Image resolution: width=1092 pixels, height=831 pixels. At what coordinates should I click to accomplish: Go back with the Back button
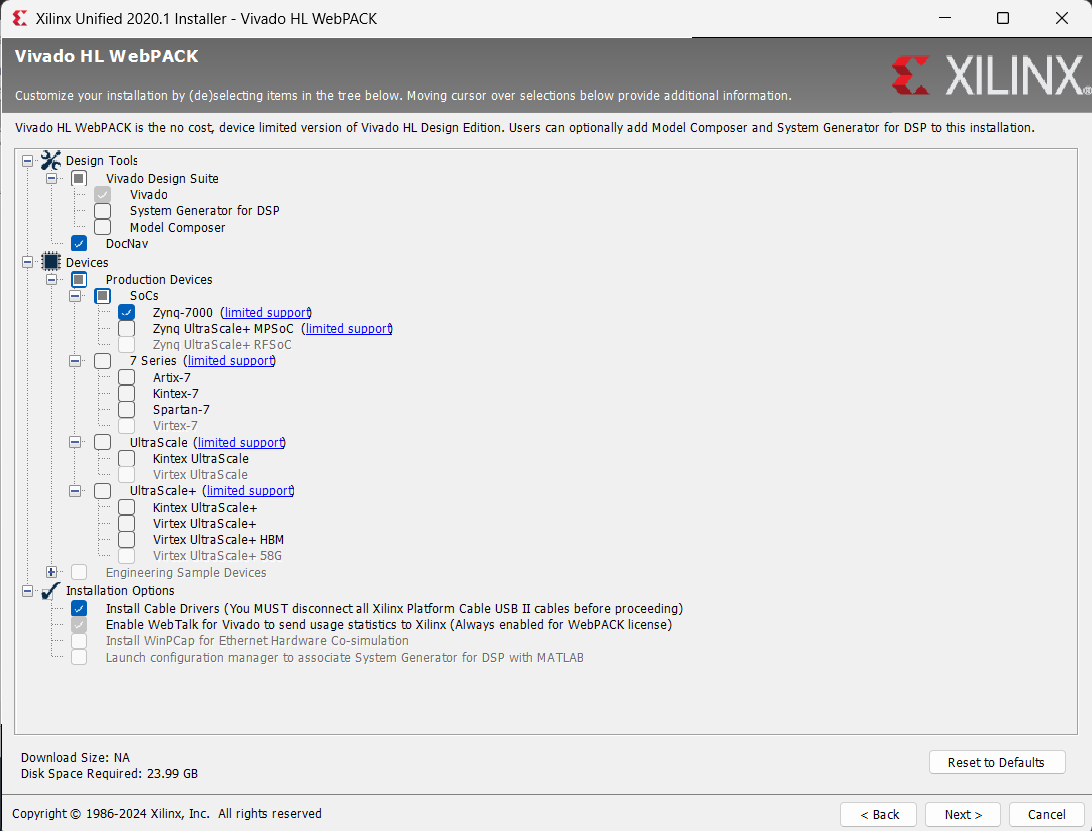click(x=880, y=814)
